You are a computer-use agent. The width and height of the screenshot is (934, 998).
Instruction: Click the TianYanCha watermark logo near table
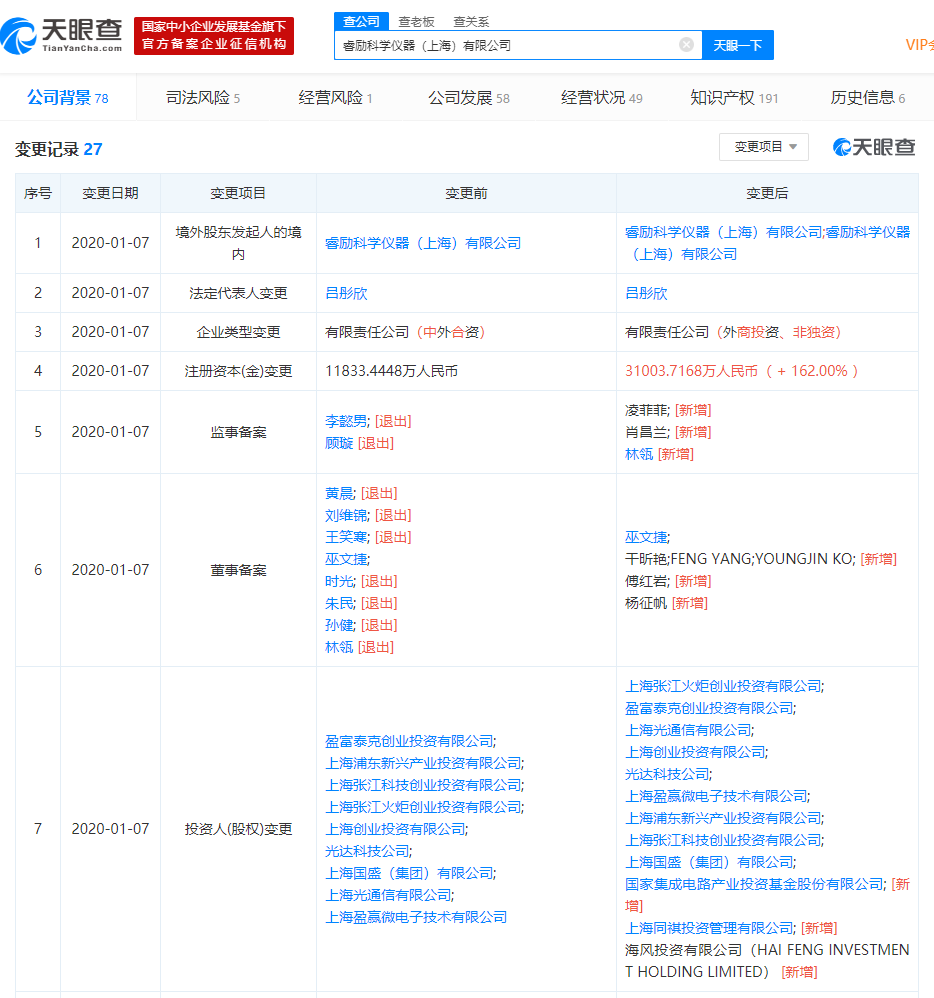[x=874, y=147]
